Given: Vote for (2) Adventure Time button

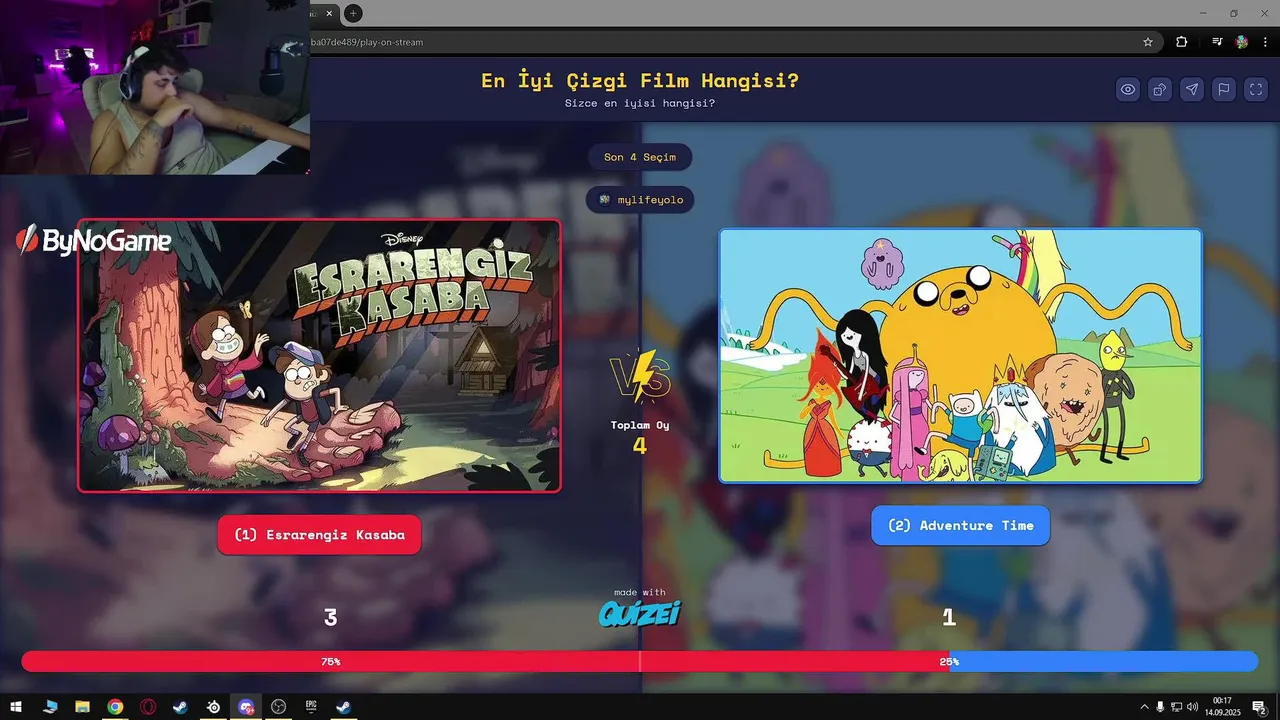Looking at the screenshot, I should [x=960, y=525].
